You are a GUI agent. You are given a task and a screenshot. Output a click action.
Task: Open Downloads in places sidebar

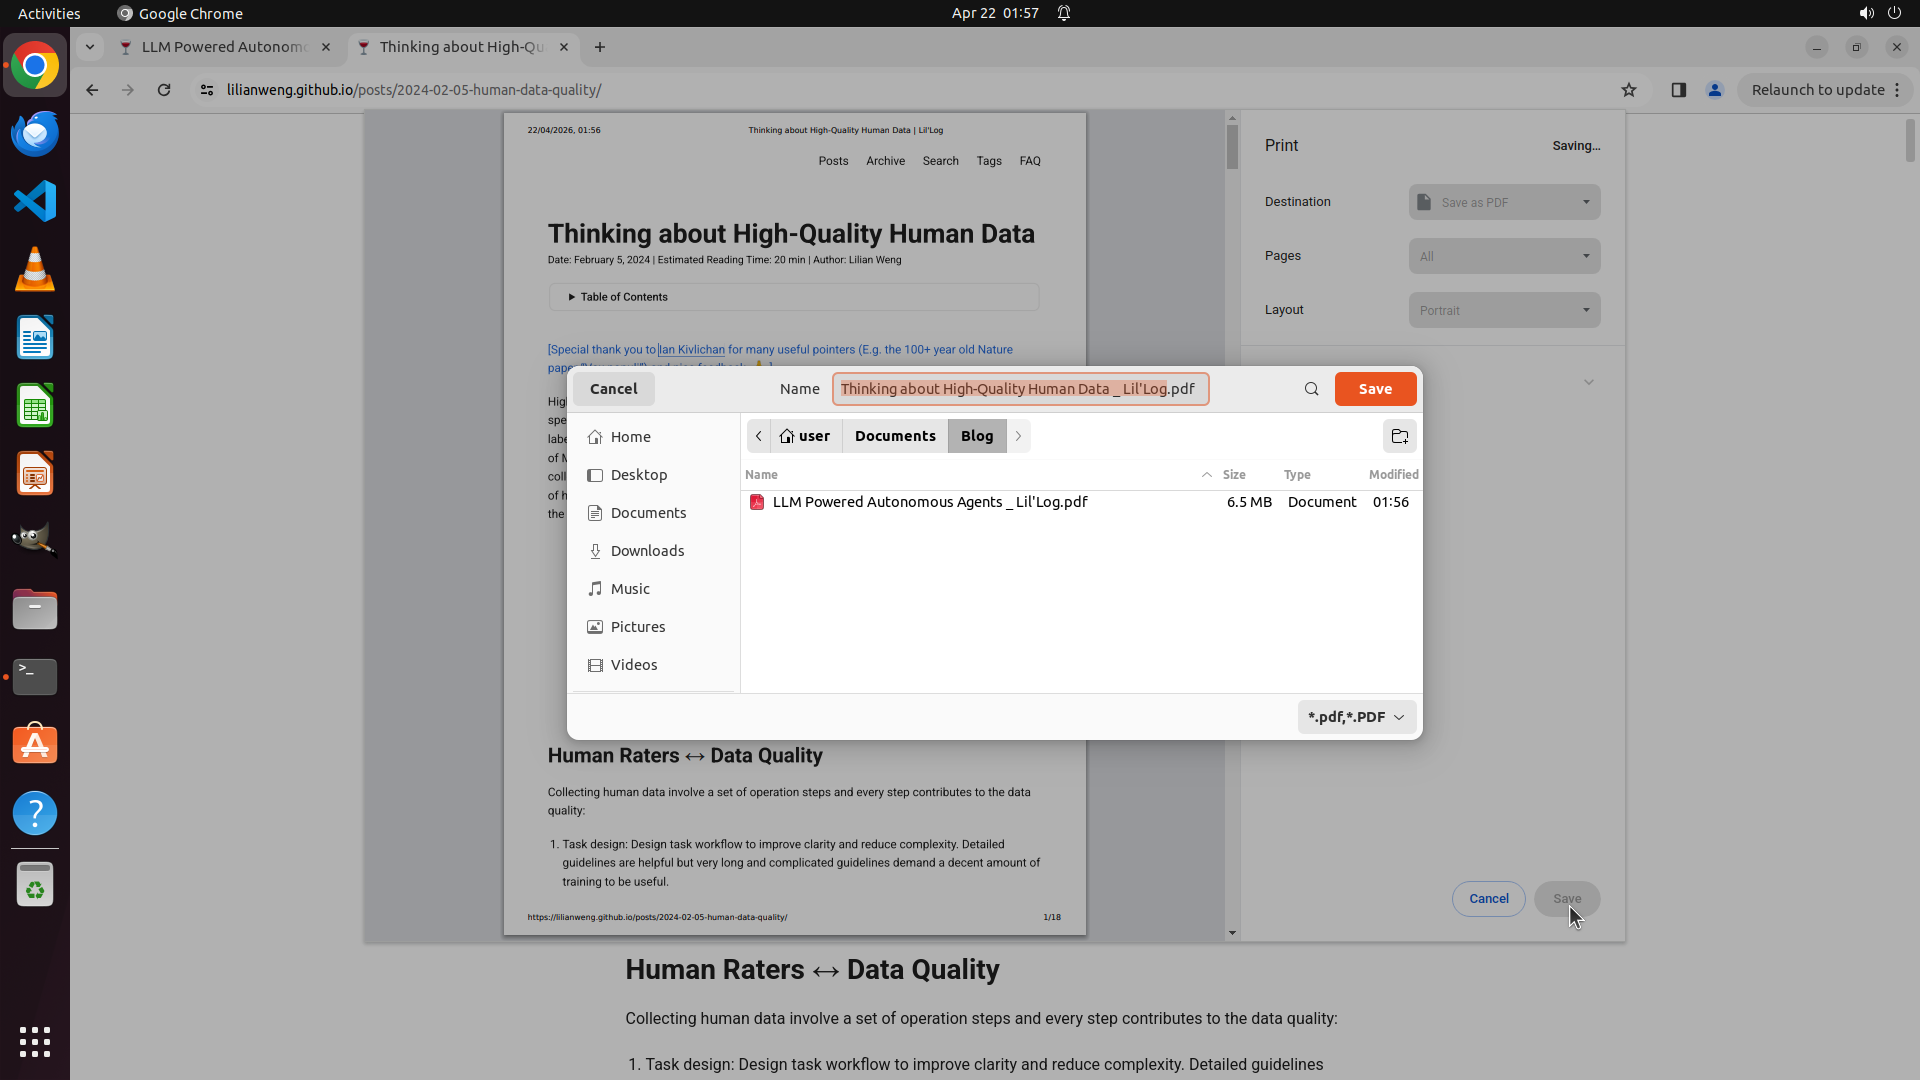[647, 551]
